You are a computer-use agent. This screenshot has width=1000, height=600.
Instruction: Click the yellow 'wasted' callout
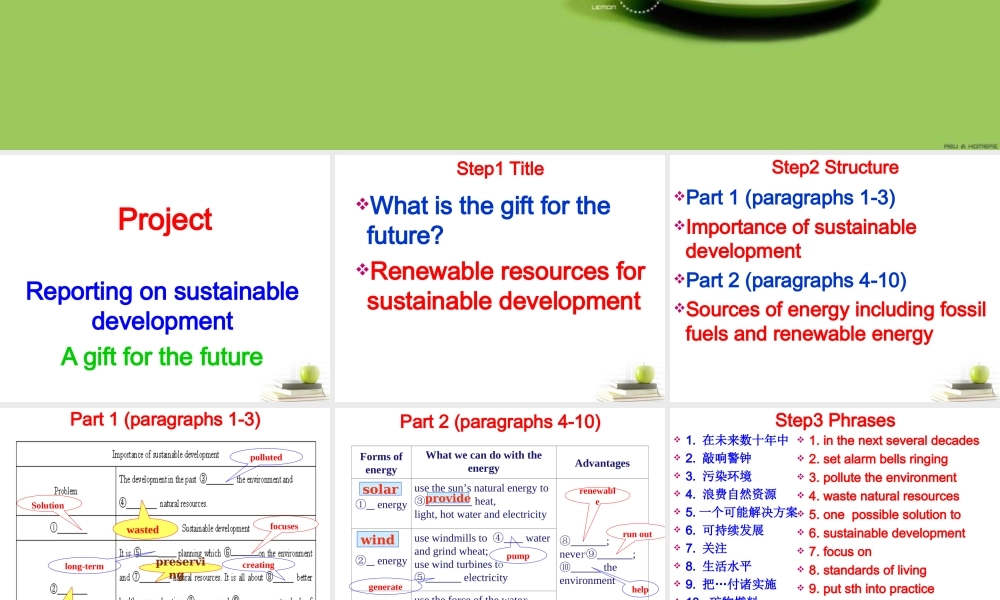(144, 529)
